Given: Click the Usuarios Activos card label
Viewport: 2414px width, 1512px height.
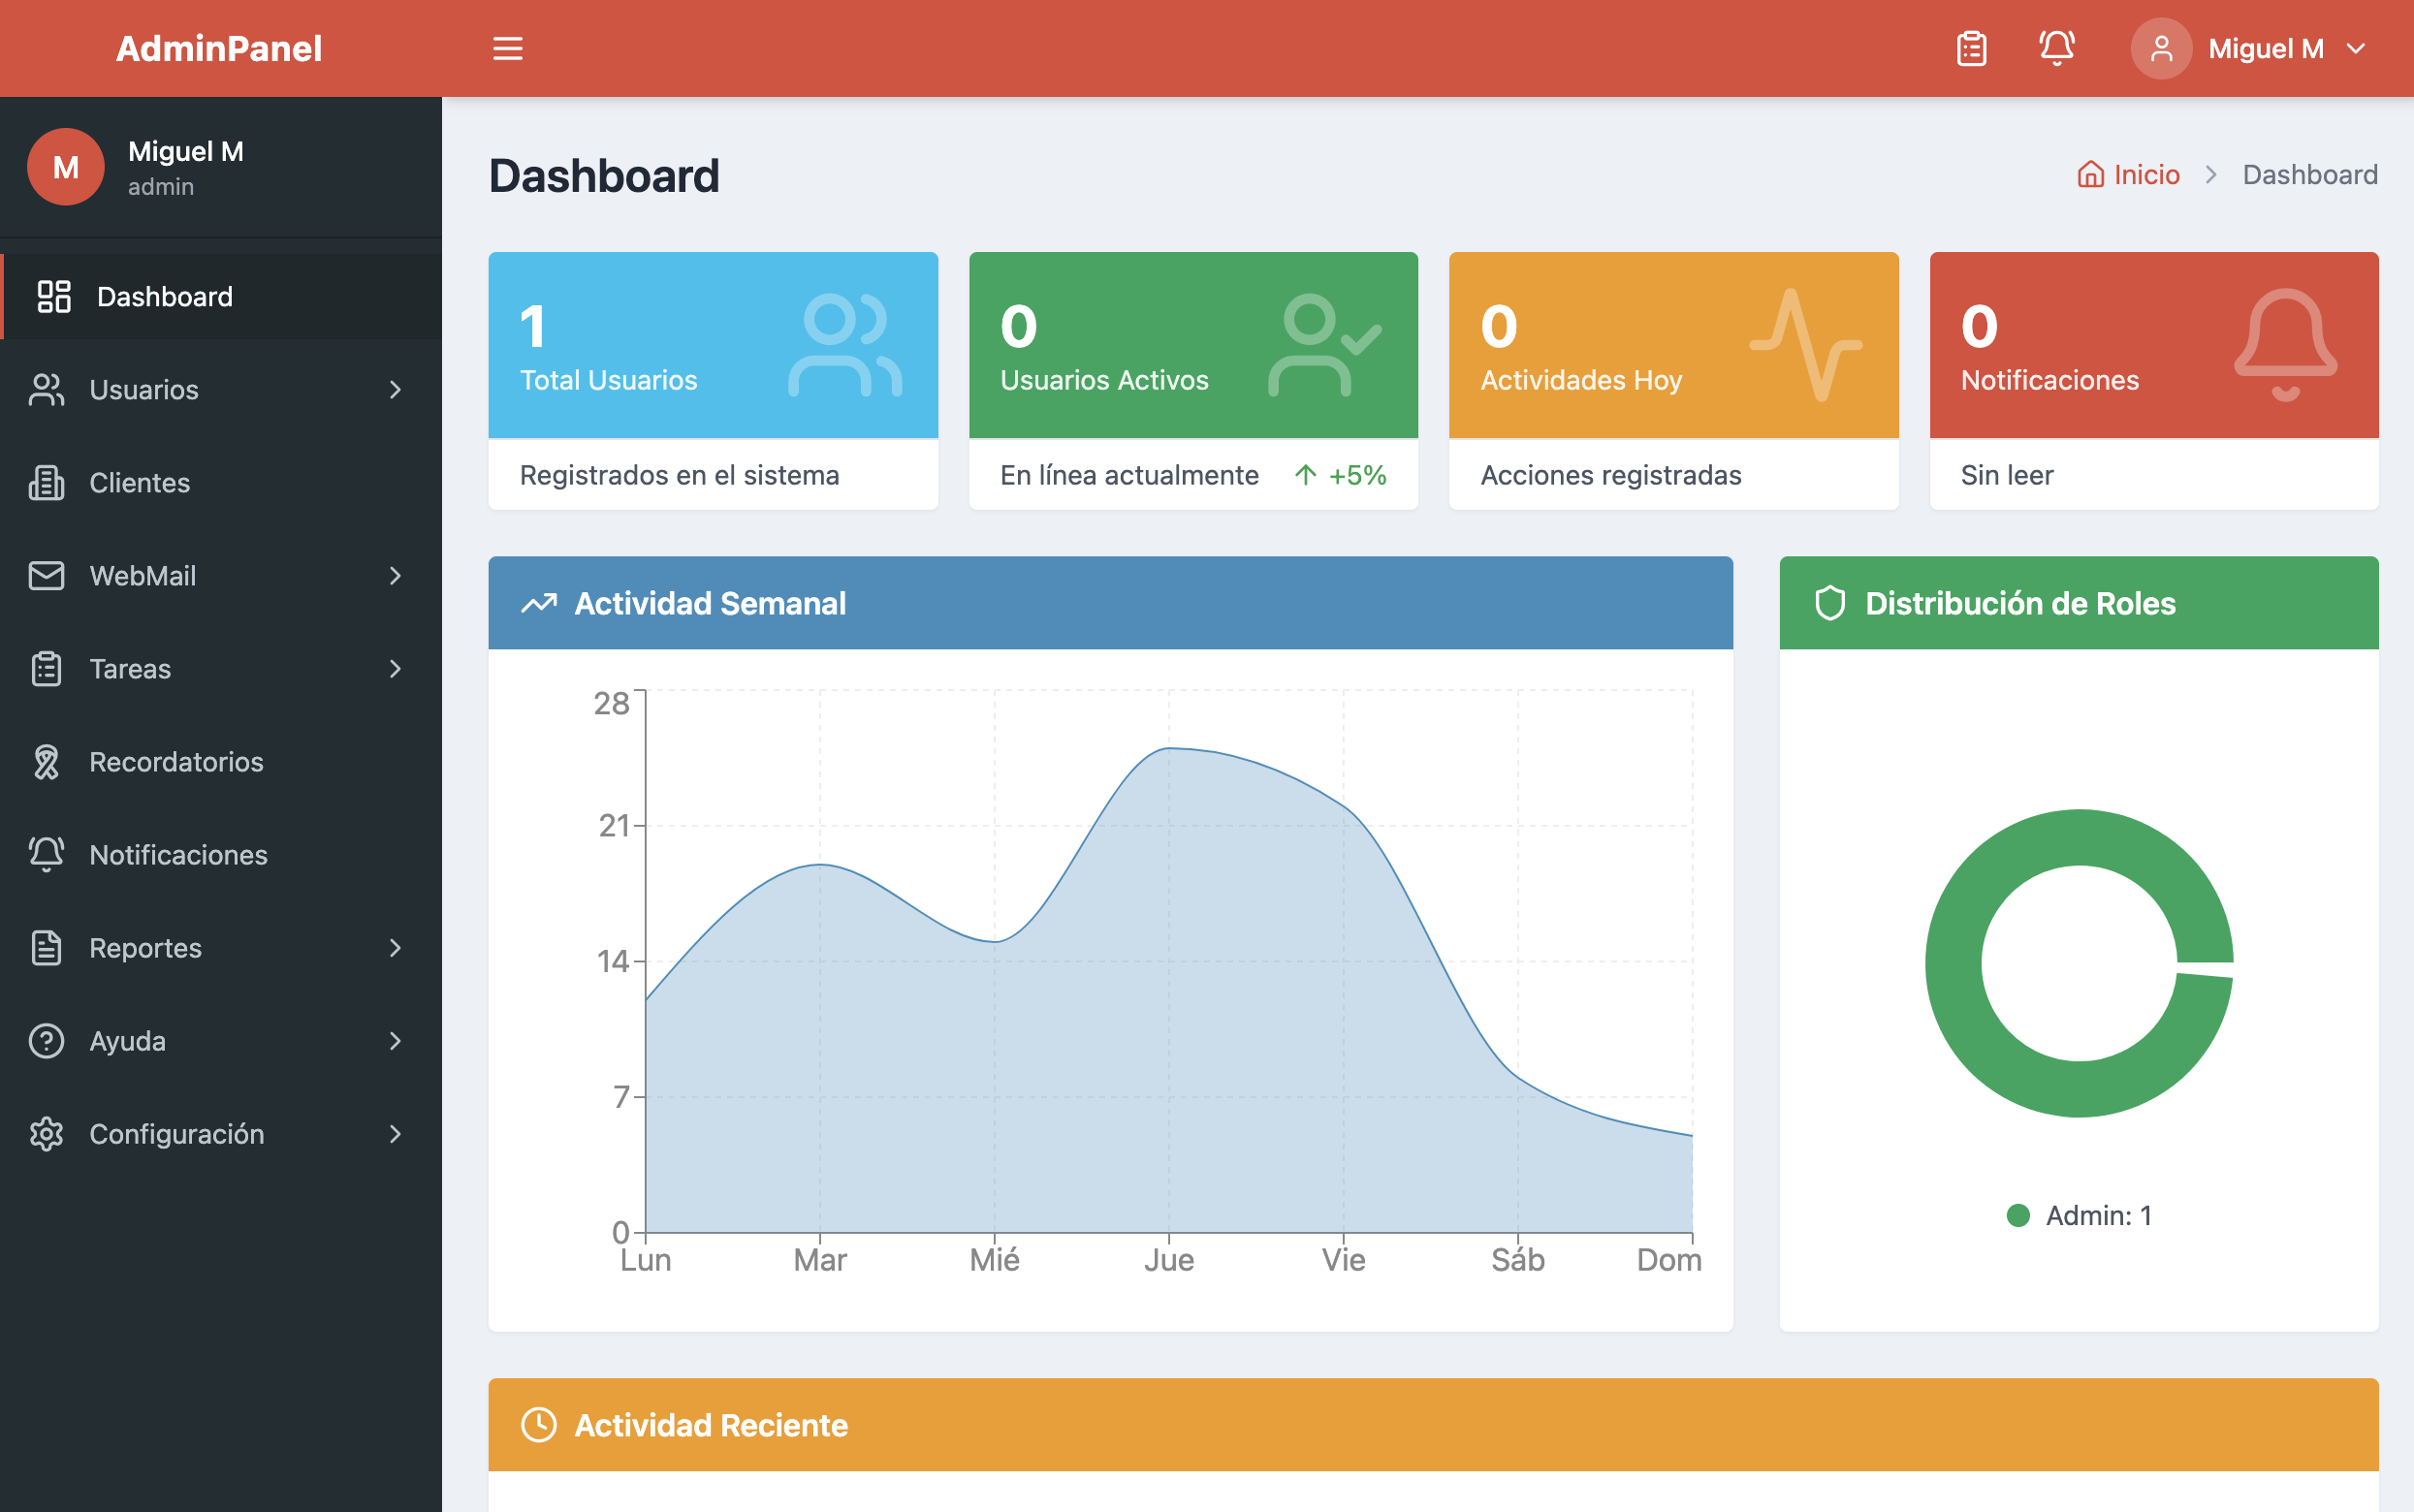Looking at the screenshot, I should pos(1104,380).
